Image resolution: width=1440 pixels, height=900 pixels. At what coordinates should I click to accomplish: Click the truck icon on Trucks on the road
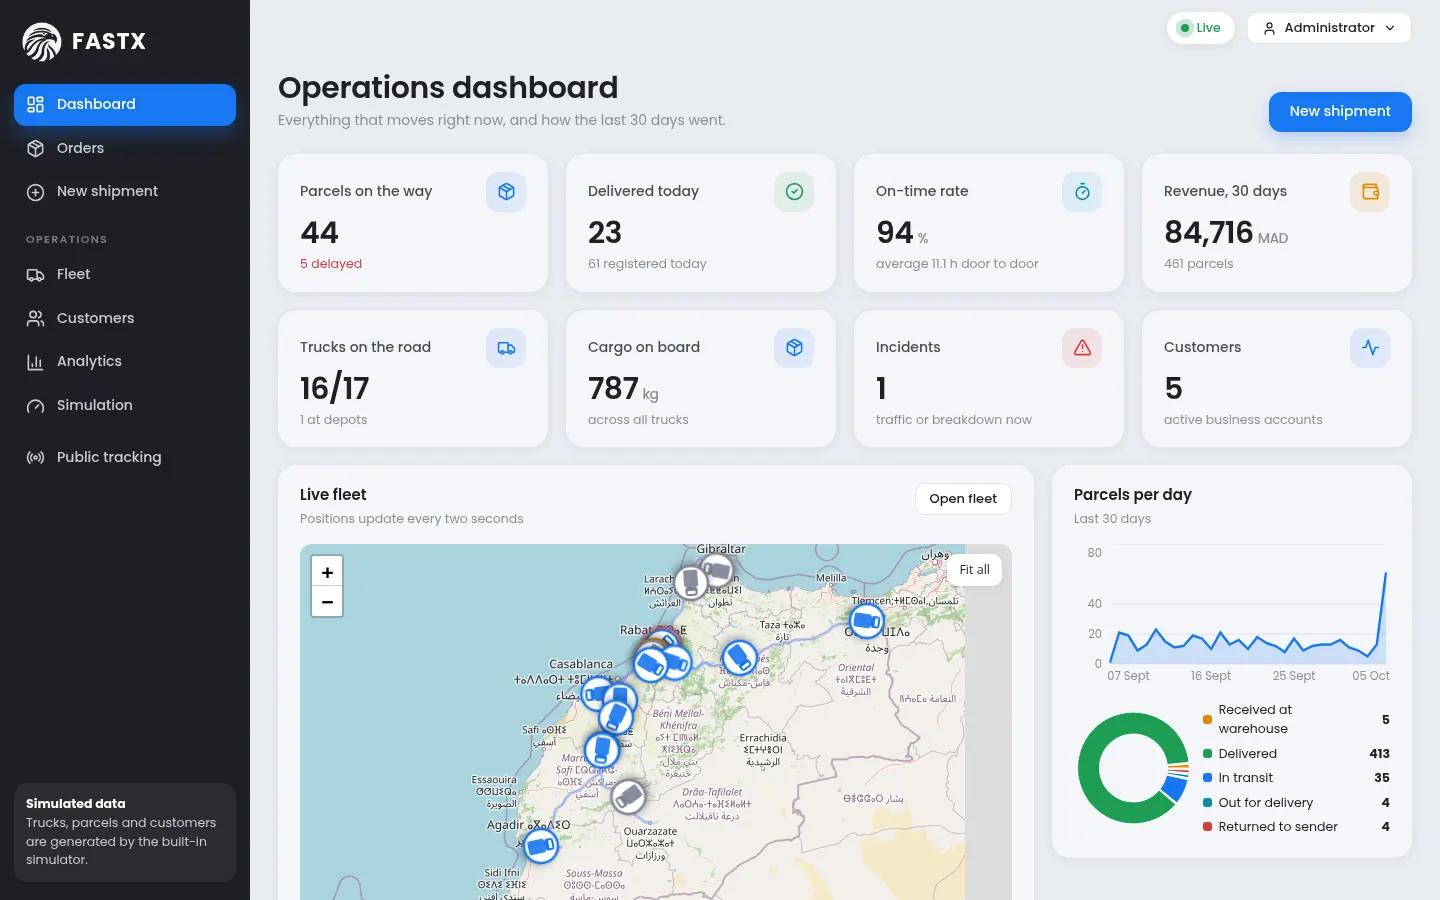click(506, 348)
